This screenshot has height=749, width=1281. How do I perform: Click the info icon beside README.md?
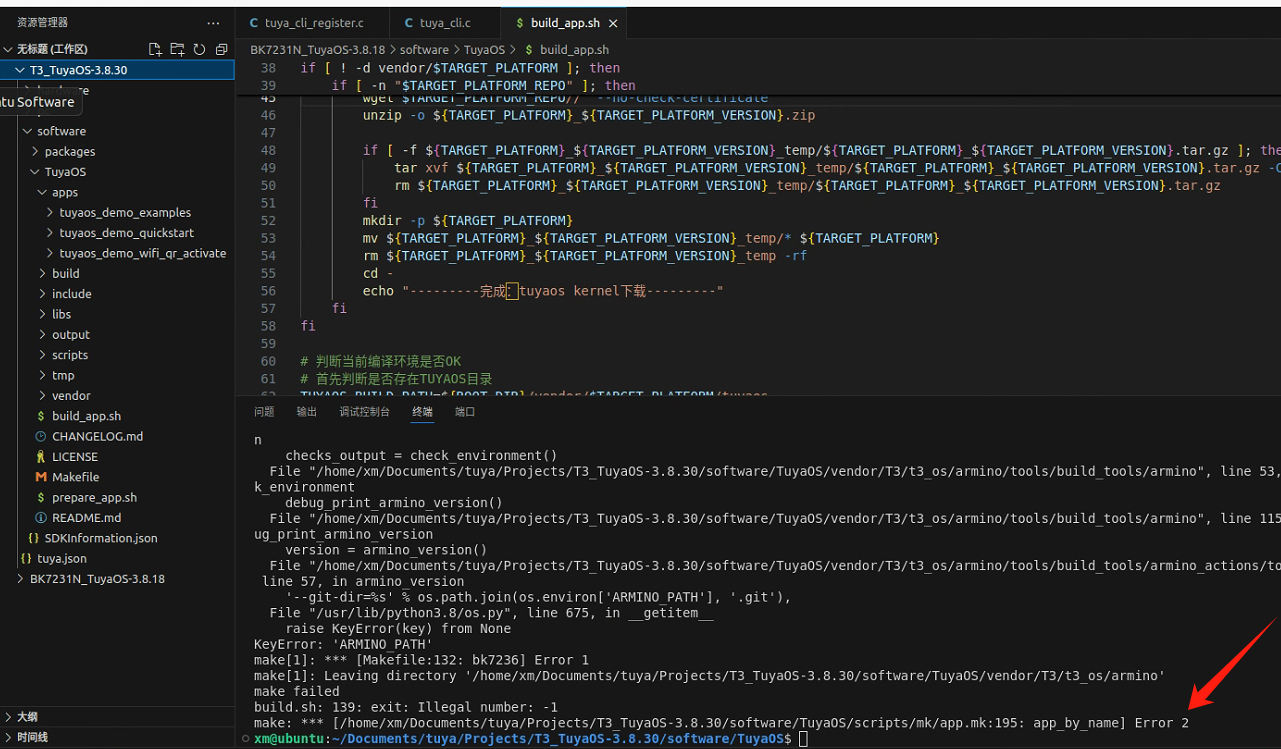click(41, 518)
